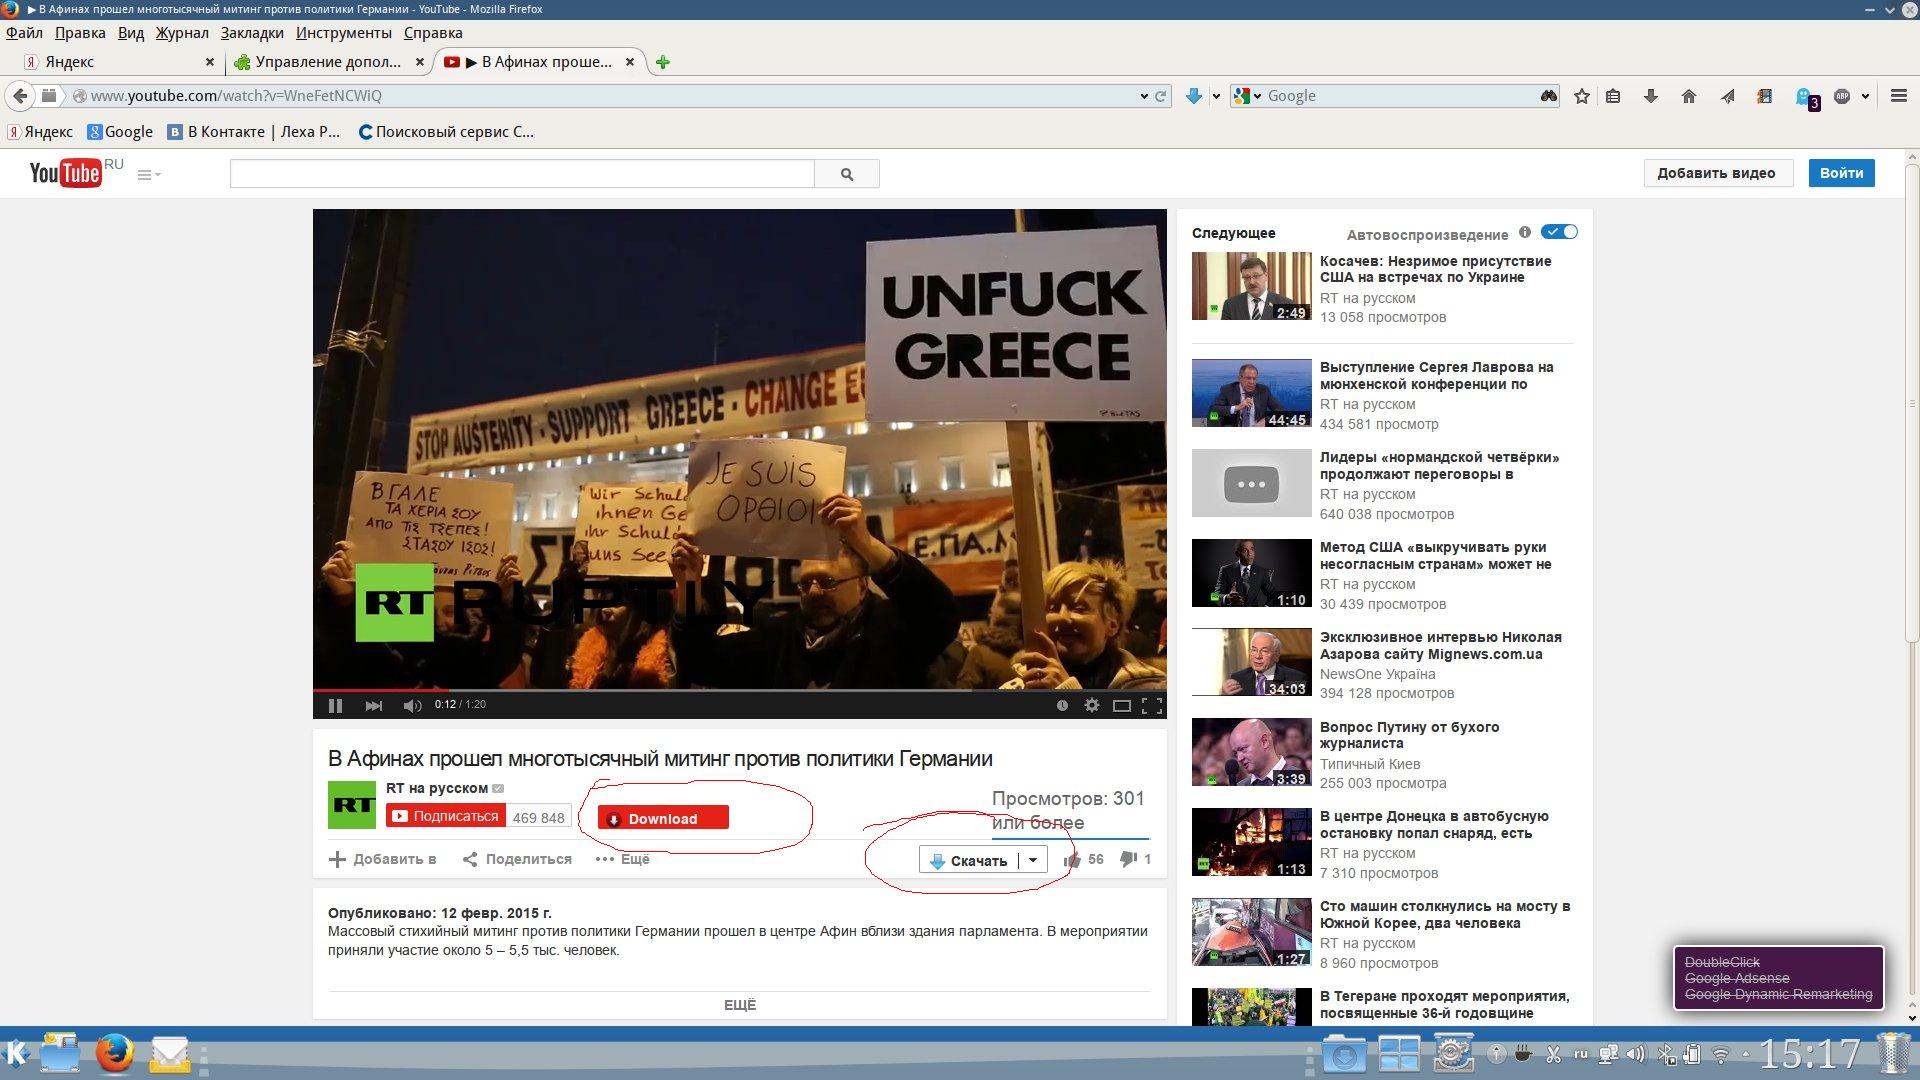Open the Firefox home page icon
1920x1080 pixels.
tap(1689, 96)
